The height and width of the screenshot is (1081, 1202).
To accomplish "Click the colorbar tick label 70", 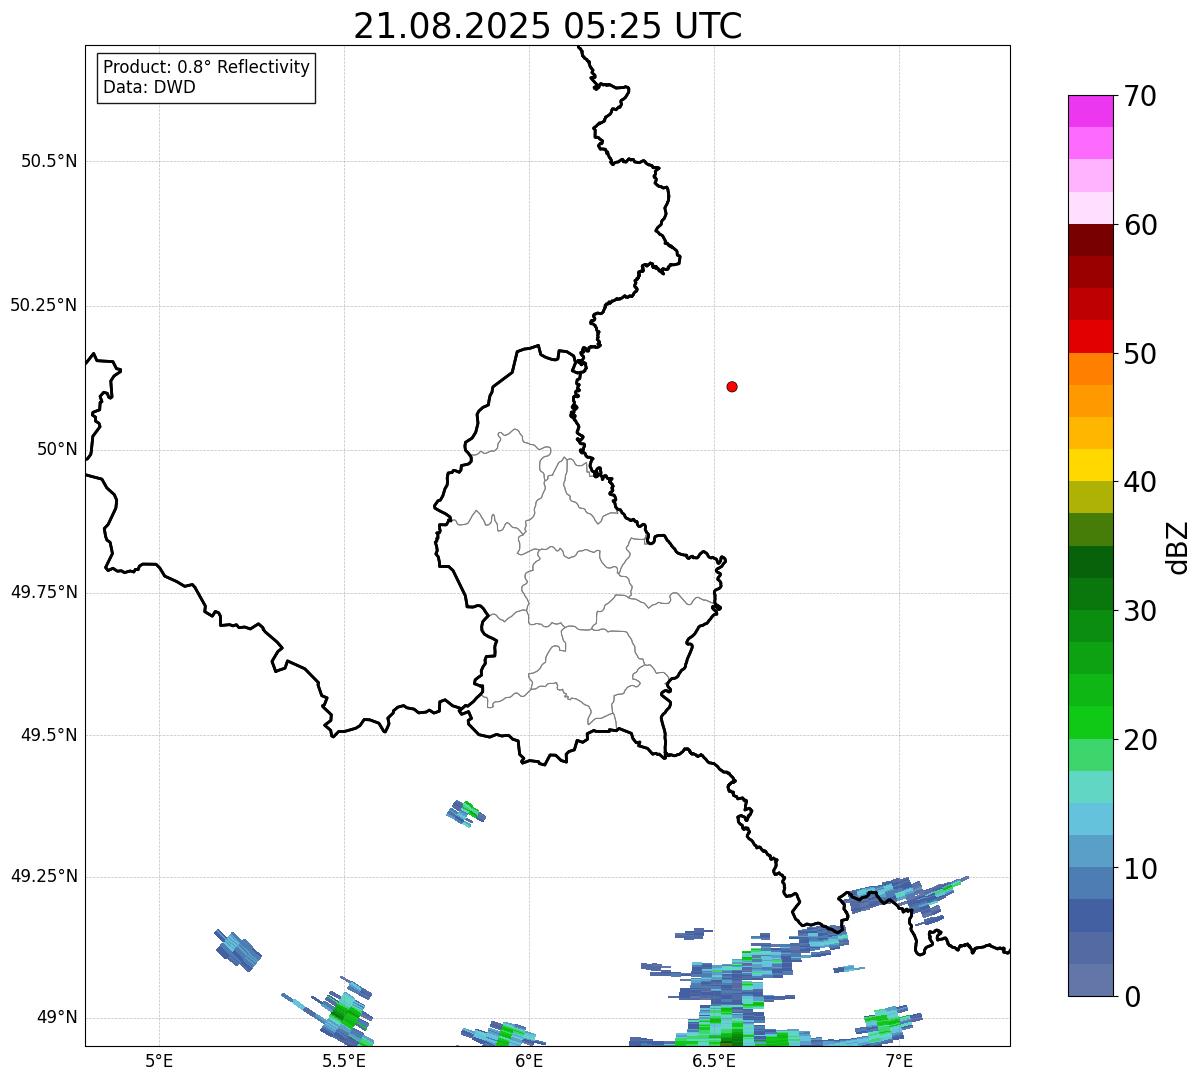I will tap(1141, 96).
